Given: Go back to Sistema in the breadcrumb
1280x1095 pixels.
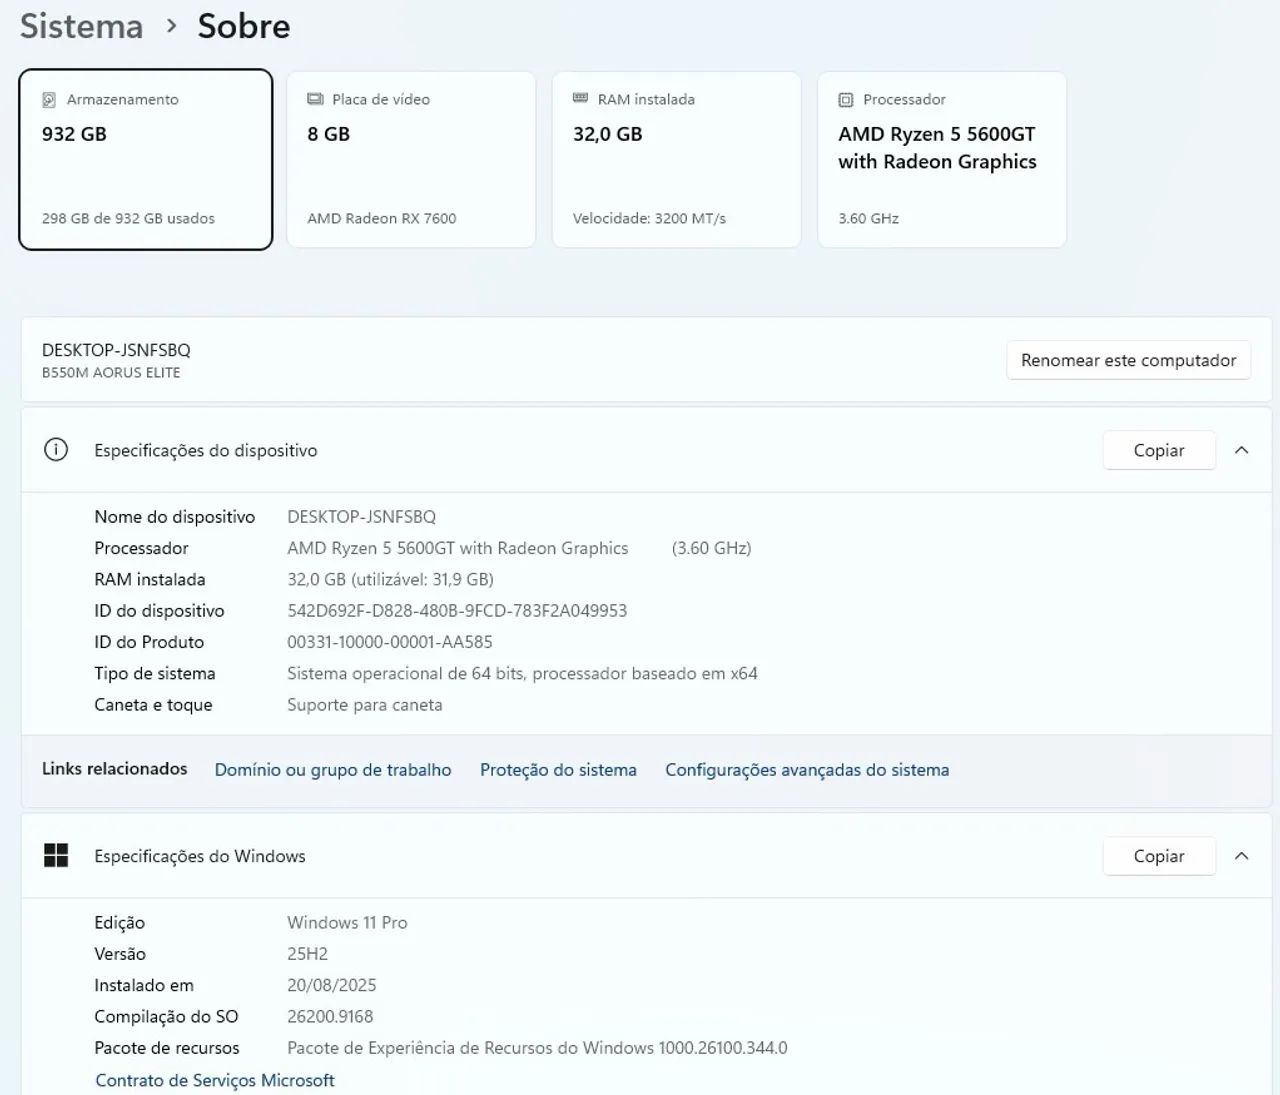Looking at the screenshot, I should click(x=82, y=26).
